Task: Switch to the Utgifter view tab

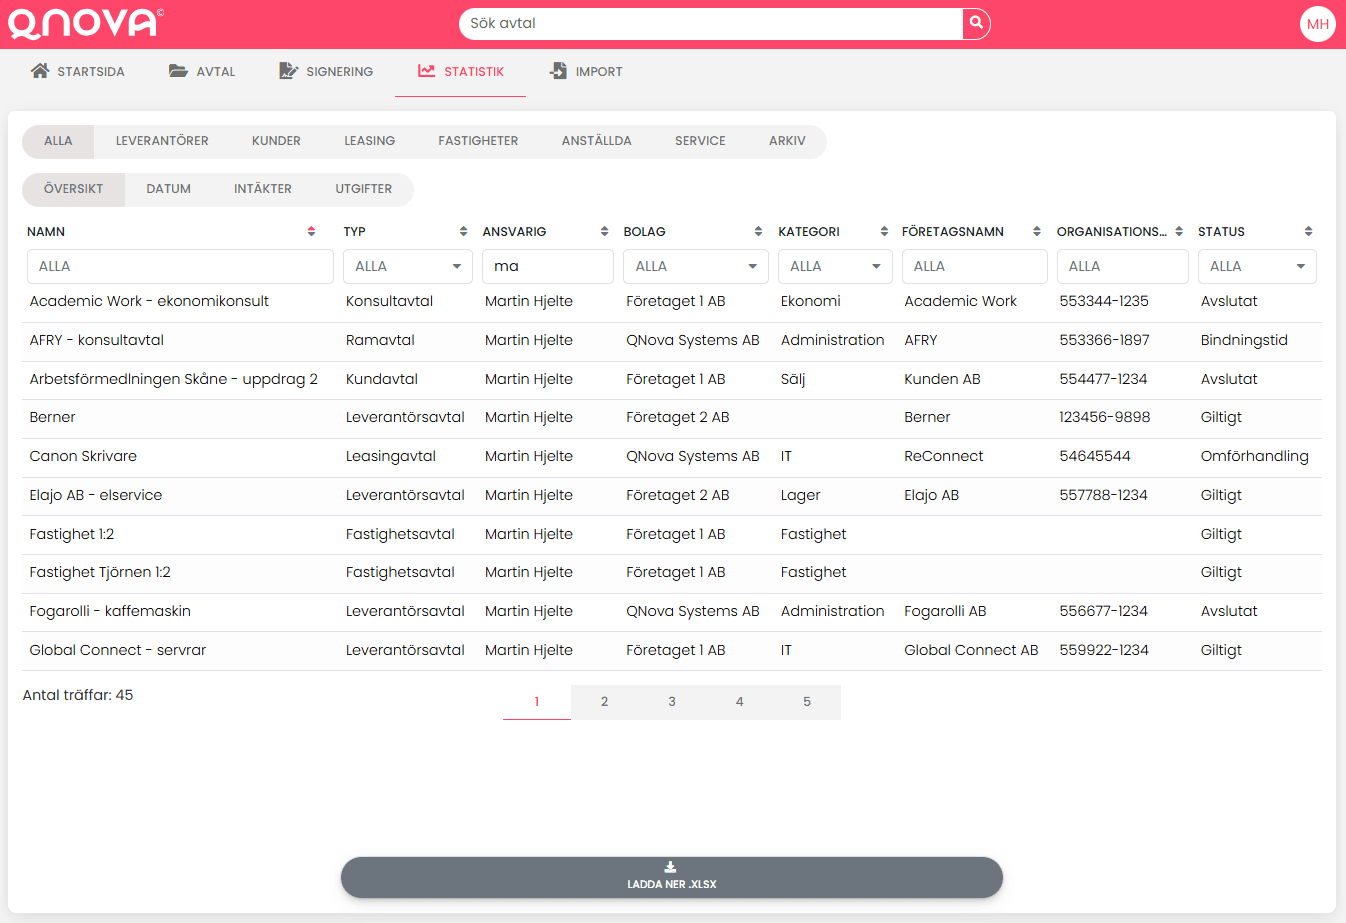Action: point(364,189)
